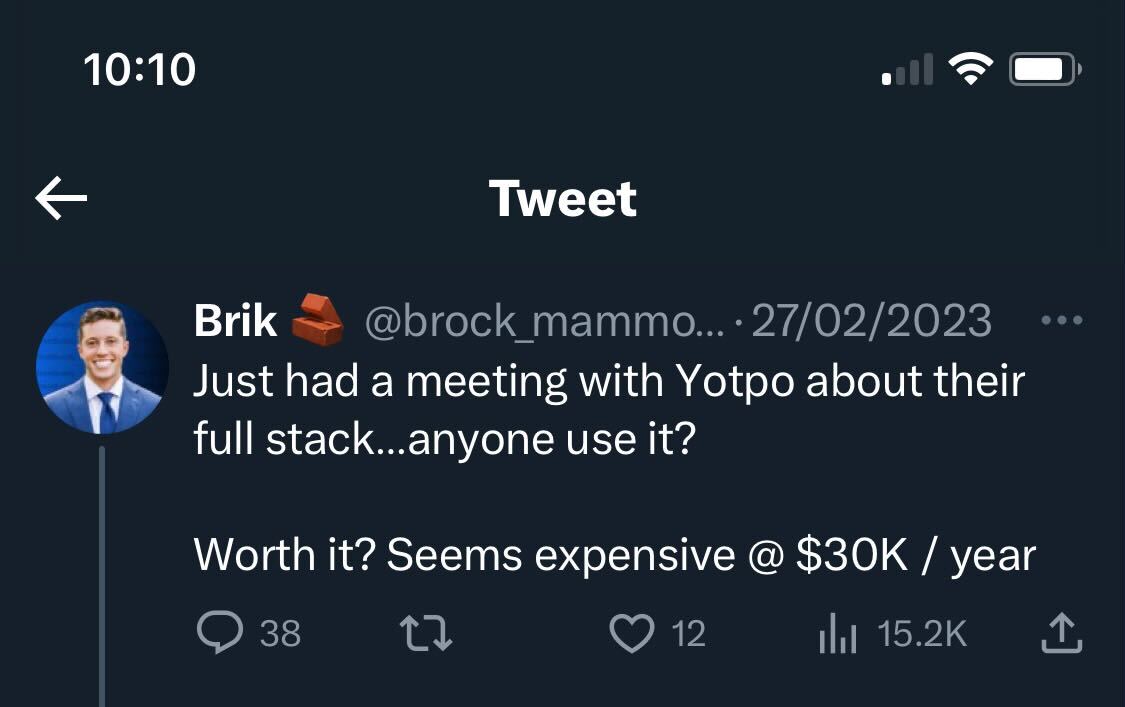1125x707 pixels.
Task: Tap the view analytics bar chart icon
Action: coord(837,633)
